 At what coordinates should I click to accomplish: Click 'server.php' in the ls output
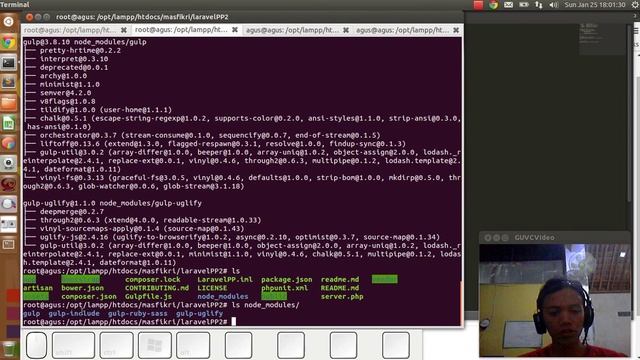[342, 297]
